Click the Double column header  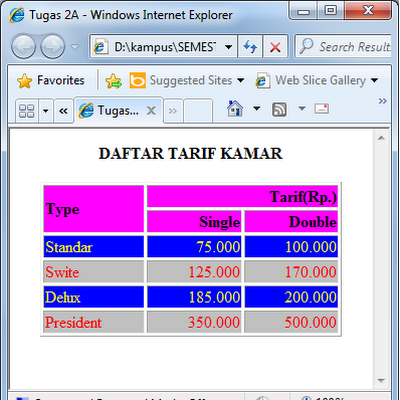(291, 222)
